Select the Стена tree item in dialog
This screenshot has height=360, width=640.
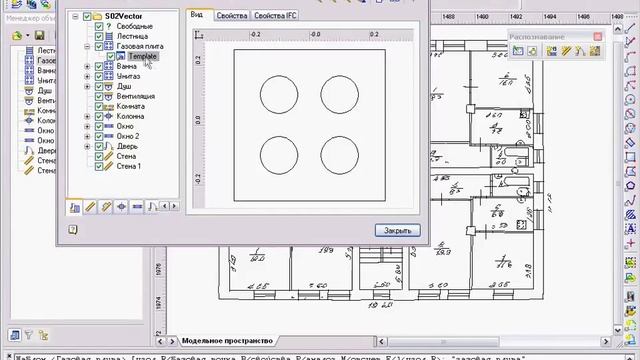point(126,156)
